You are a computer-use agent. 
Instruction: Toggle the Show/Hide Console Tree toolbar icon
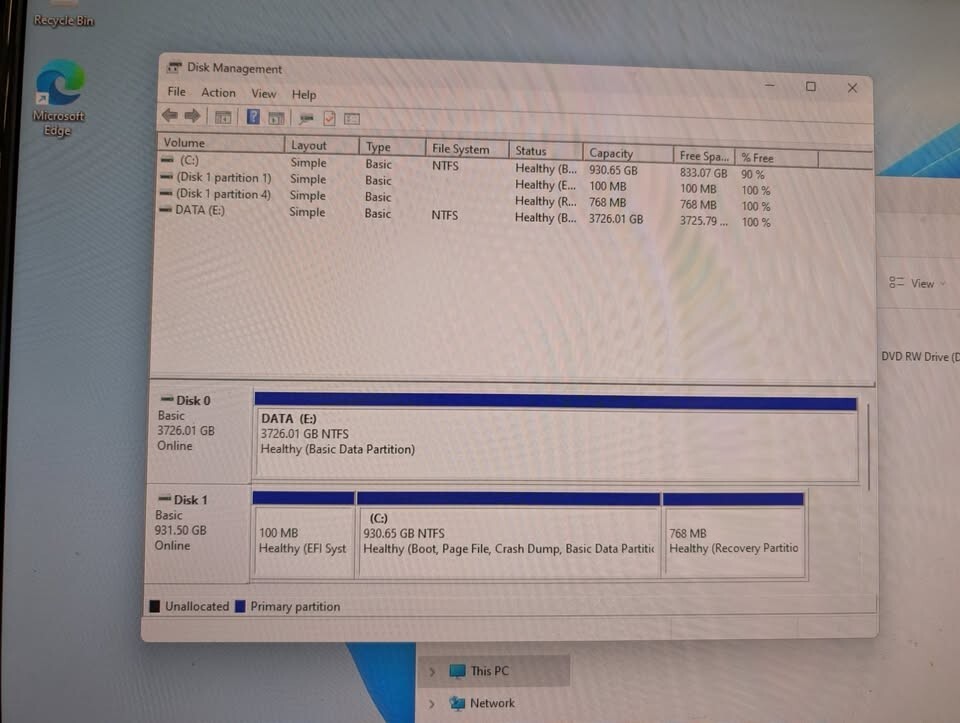tap(223, 117)
